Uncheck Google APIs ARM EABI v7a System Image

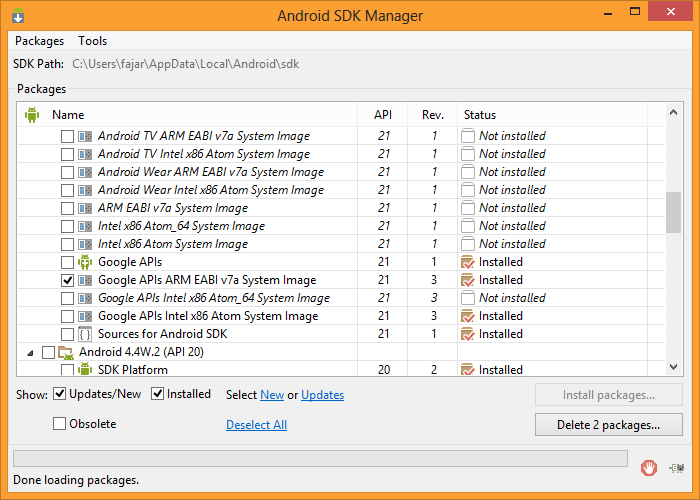(67, 280)
